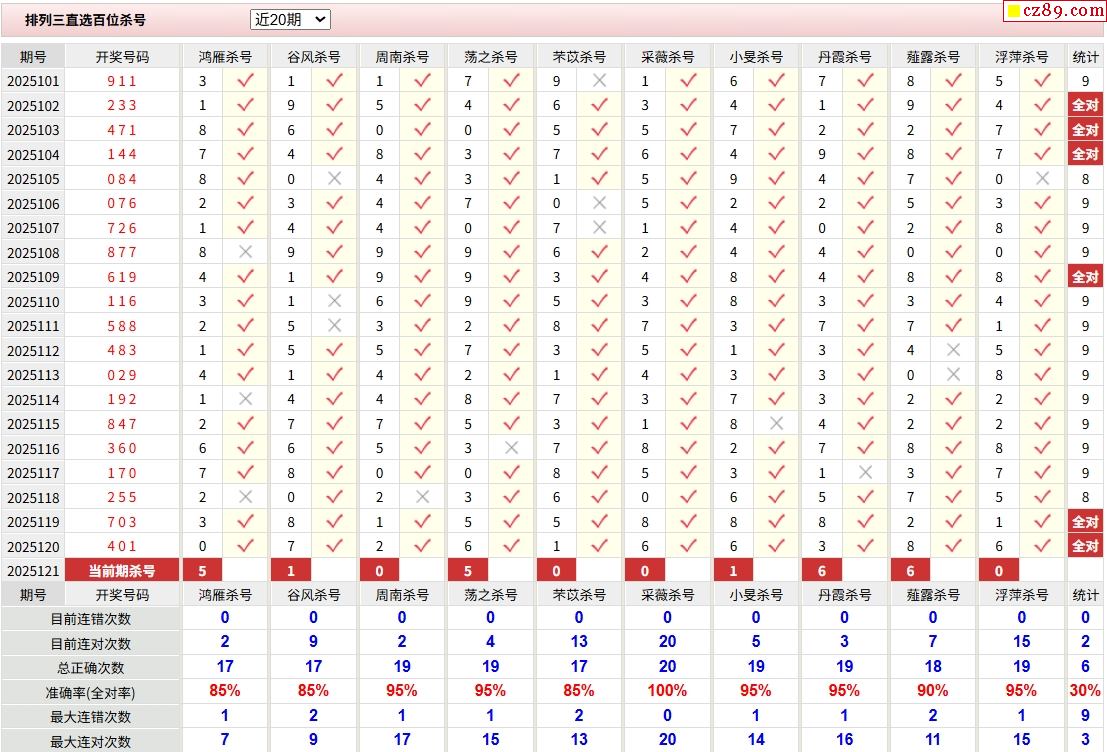The width and height of the screenshot is (1107, 752).
Task: Click the red checkmark for 小旻杀号 in row 2025119
Action: point(777,522)
